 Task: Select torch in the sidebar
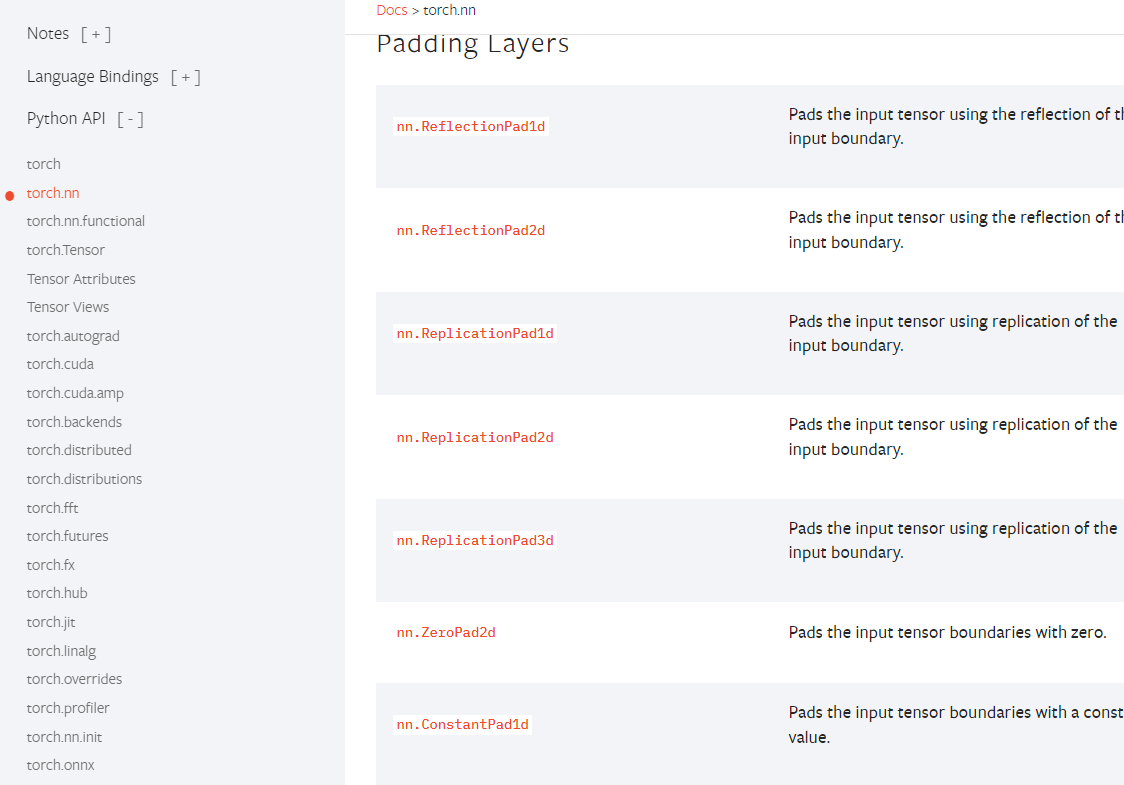[x=44, y=164]
